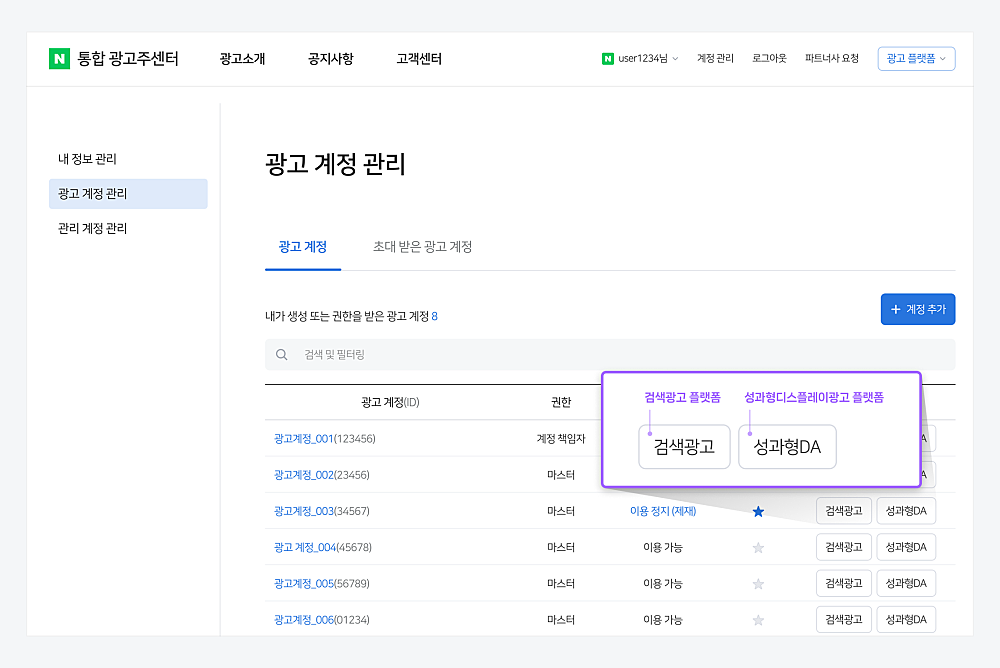Click 검색광고 button for 광고계정_006
The image size is (1000, 668).
point(844,620)
